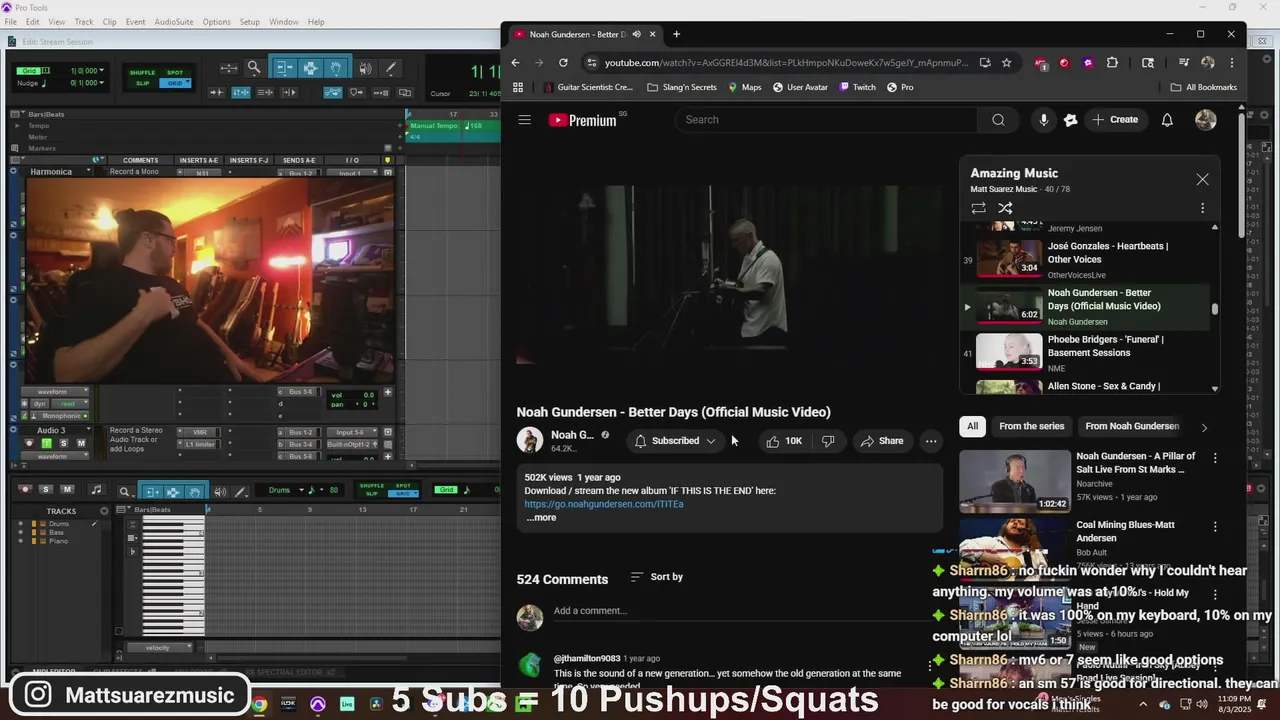Click the YouTube search magnifier button
The height and width of the screenshot is (720, 1280).
[998, 120]
